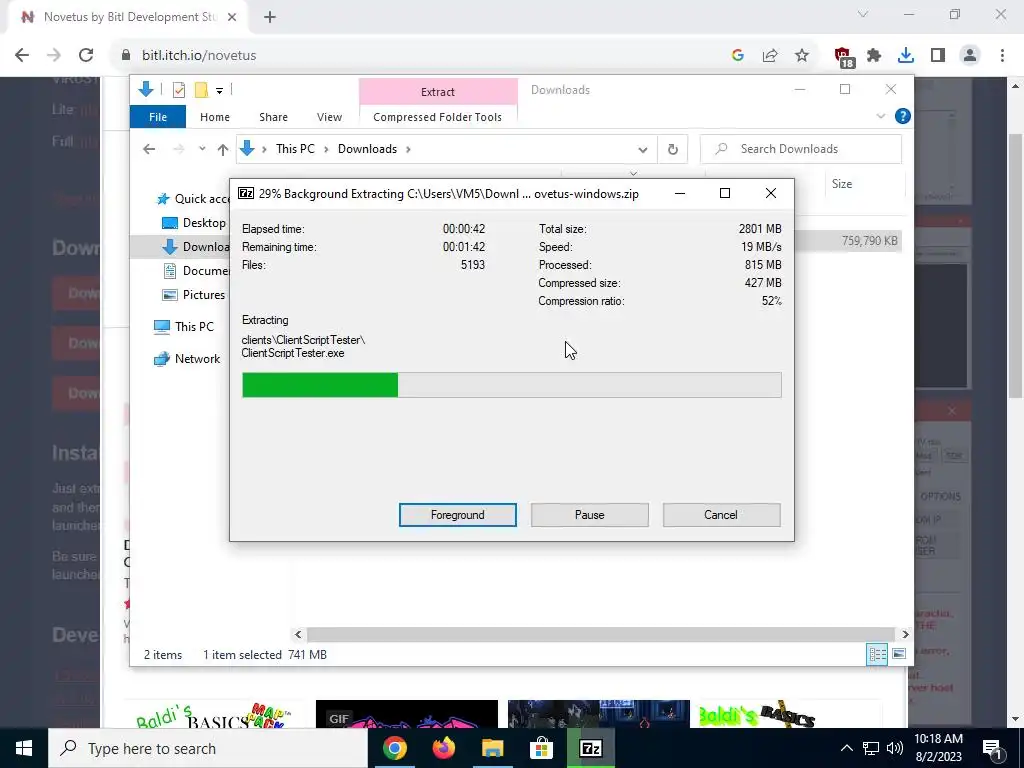The height and width of the screenshot is (768, 1024).
Task: Click taskbar search box
Action: tap(208, 748)
